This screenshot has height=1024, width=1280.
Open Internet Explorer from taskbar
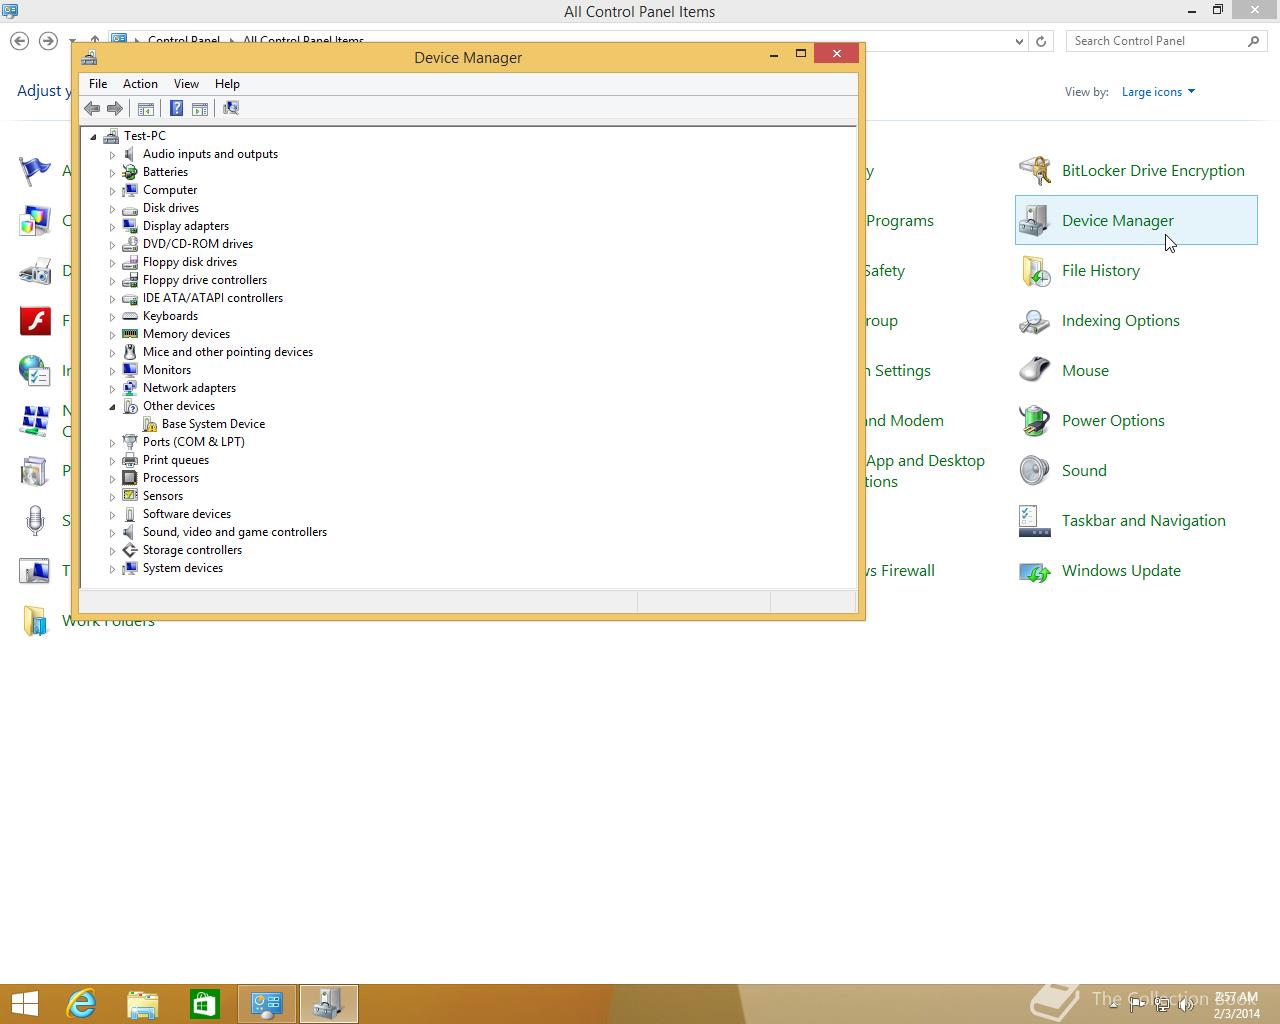tap(81, 1004)
